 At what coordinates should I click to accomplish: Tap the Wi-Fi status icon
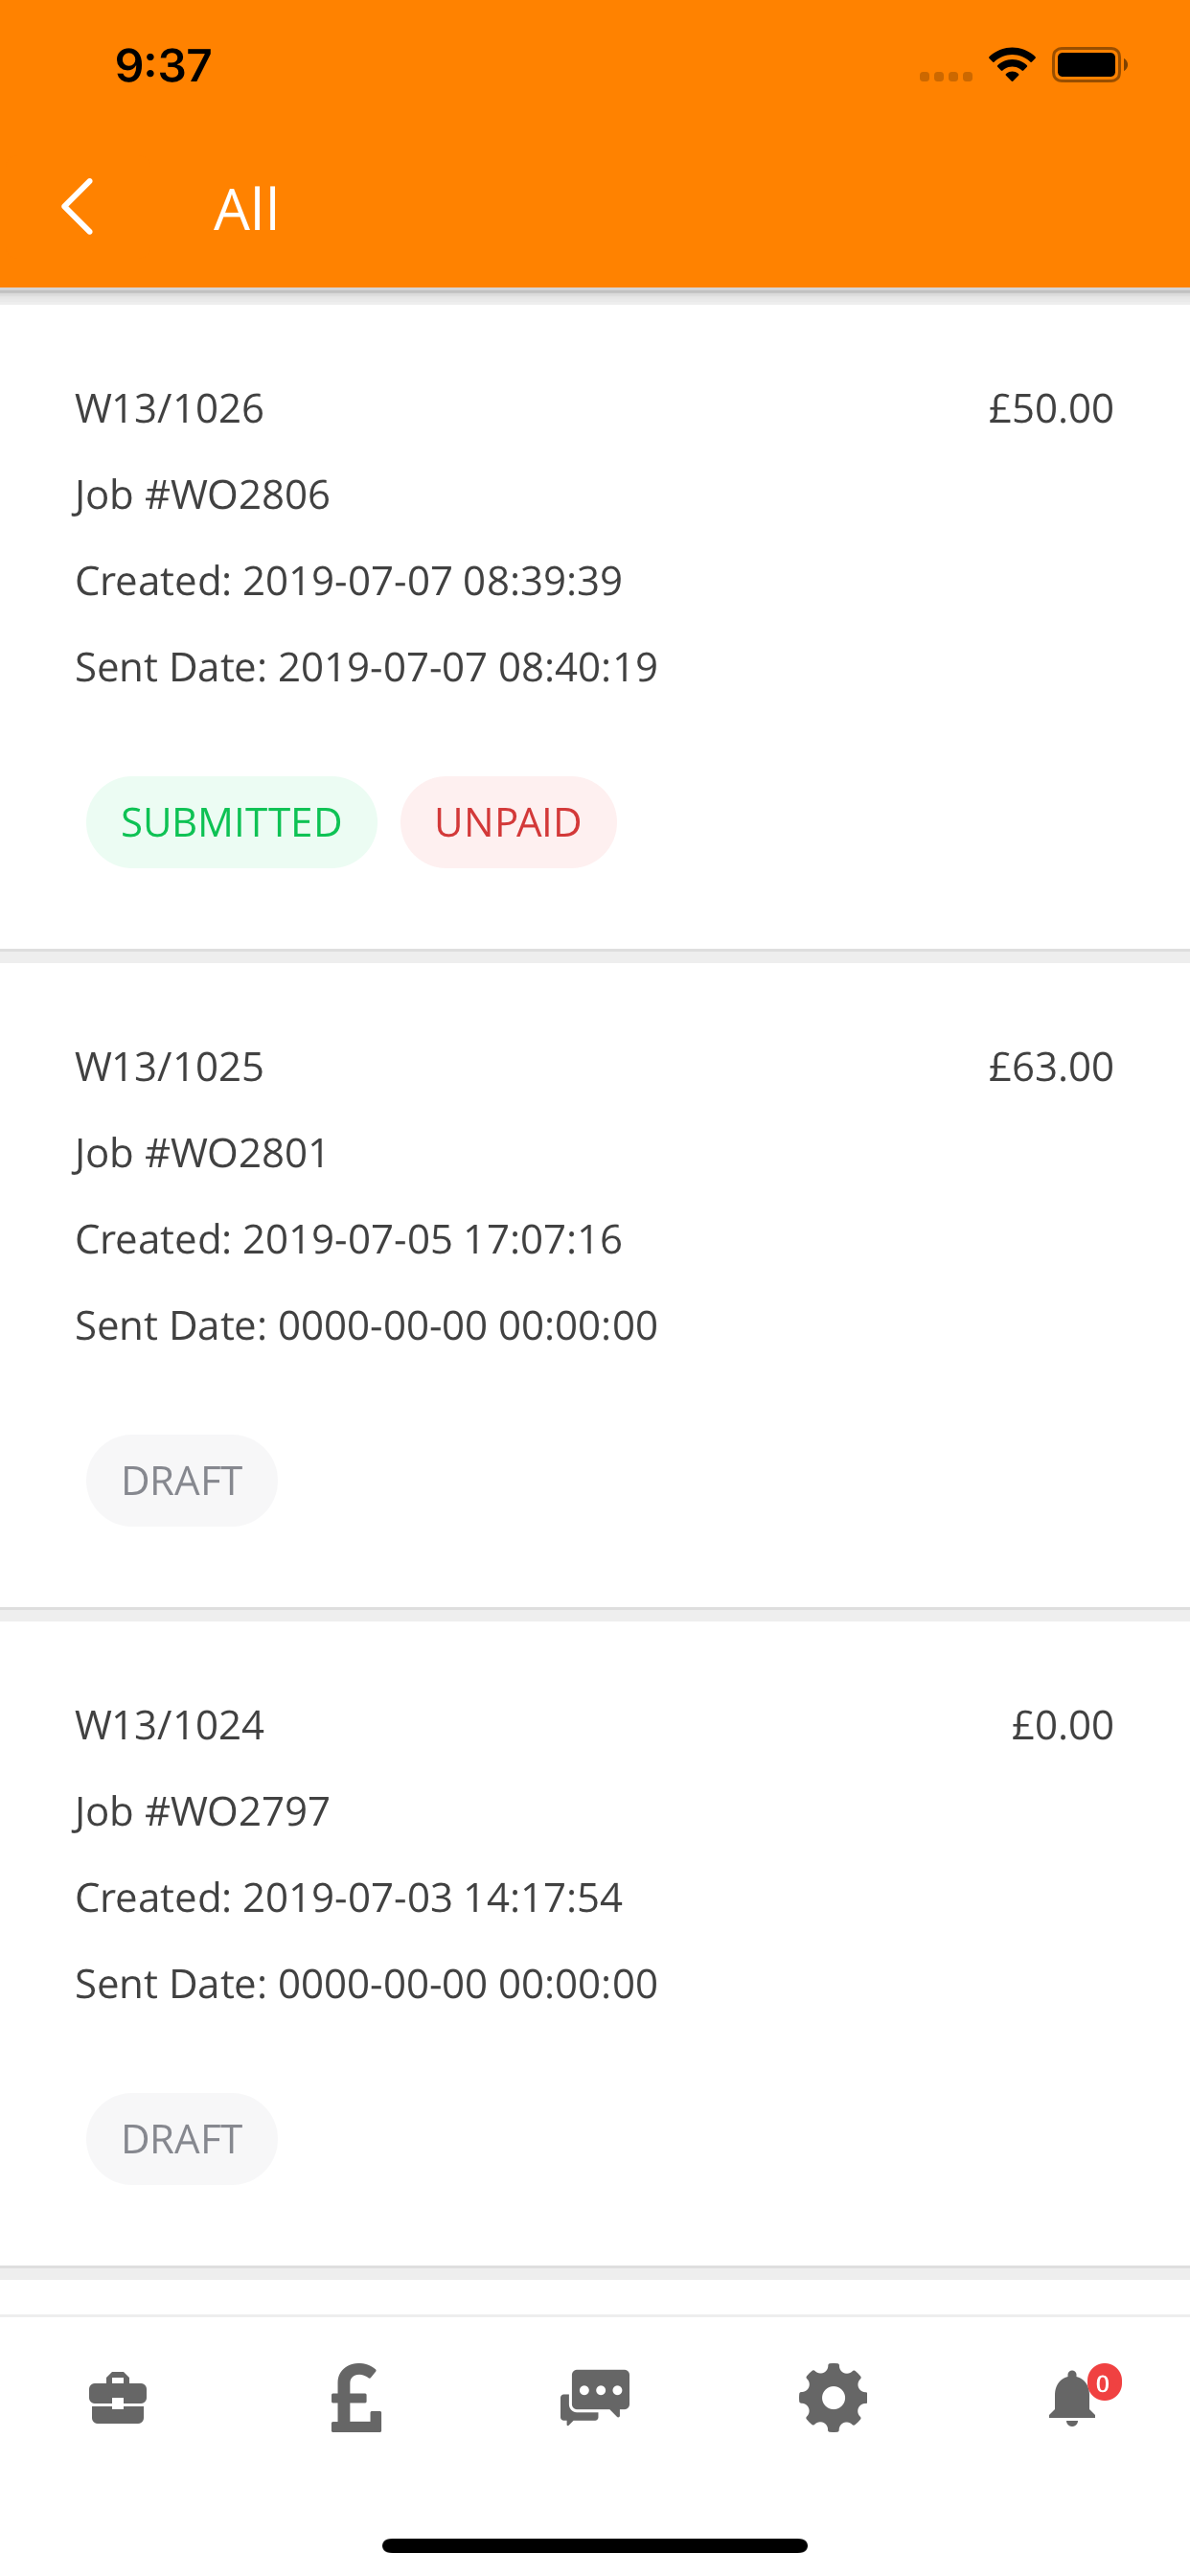(x=1012, y=65)
